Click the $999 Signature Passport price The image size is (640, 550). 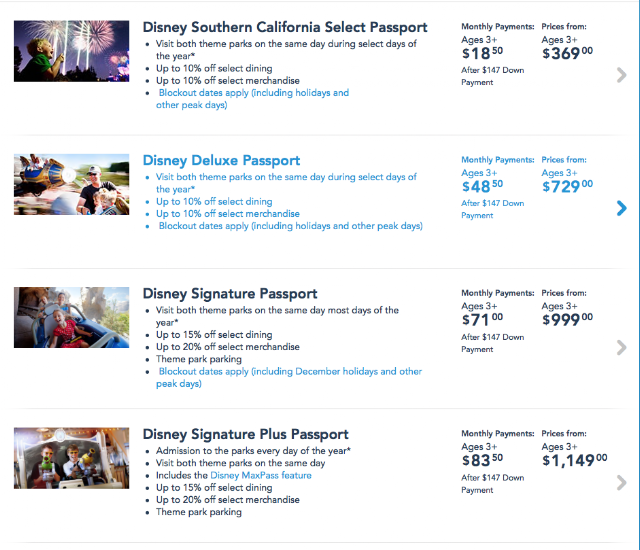567,319
